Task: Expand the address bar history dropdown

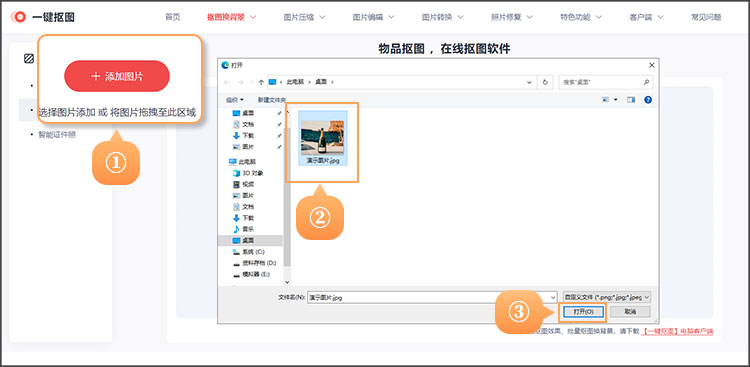Action: tap(529, 82)
